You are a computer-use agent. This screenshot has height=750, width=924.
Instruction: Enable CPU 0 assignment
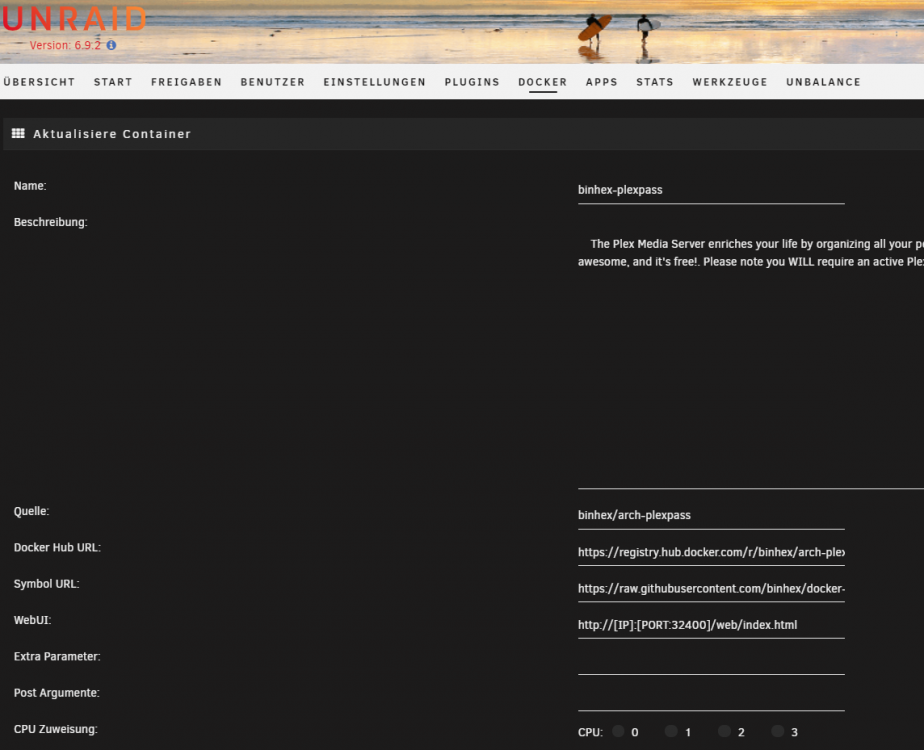(x=618, y=731)
